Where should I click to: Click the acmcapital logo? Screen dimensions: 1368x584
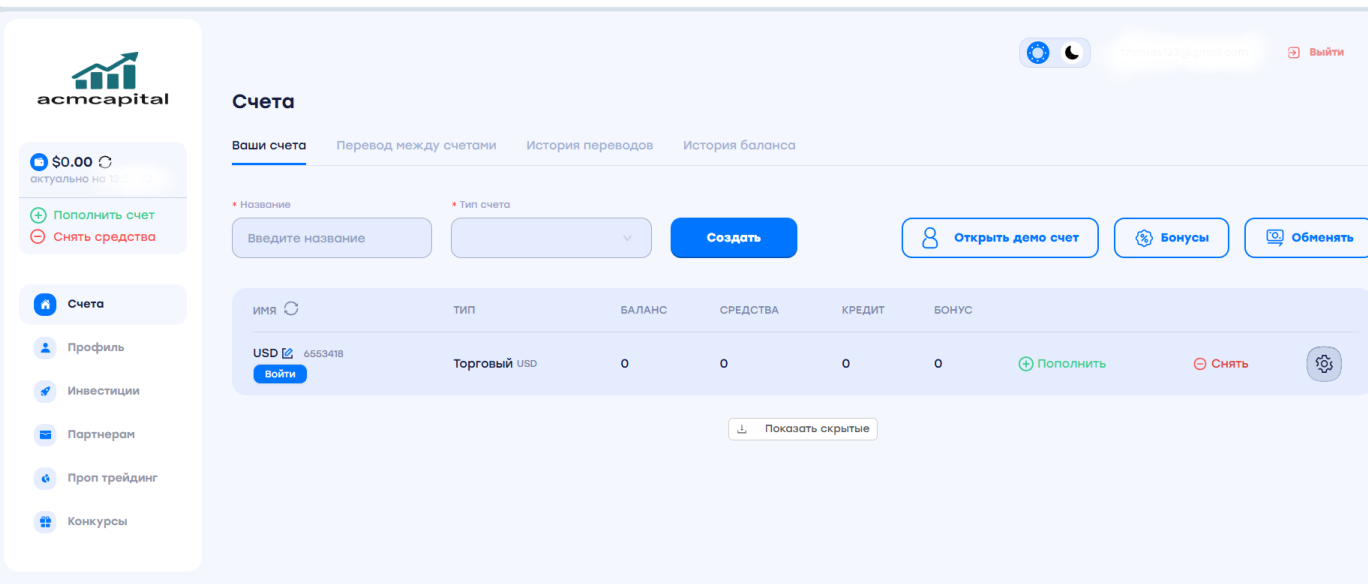pos(103,80)
